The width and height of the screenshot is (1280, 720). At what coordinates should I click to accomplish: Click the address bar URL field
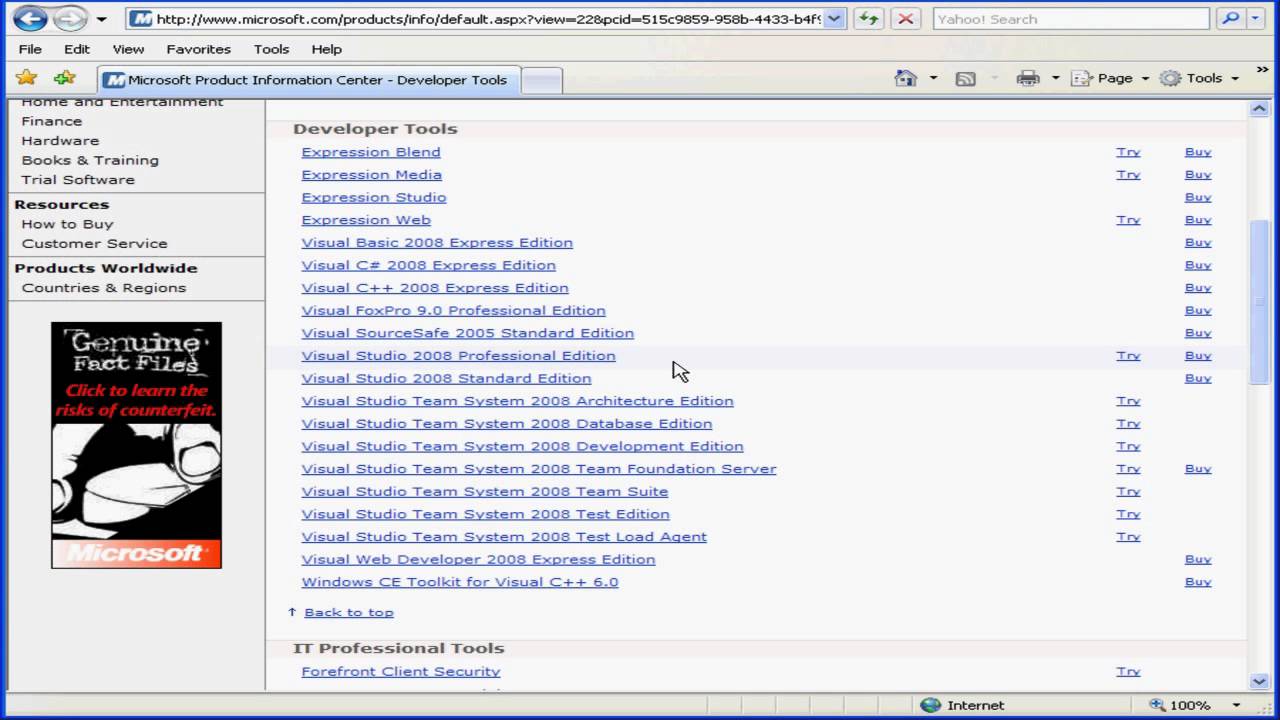point(489,19)
